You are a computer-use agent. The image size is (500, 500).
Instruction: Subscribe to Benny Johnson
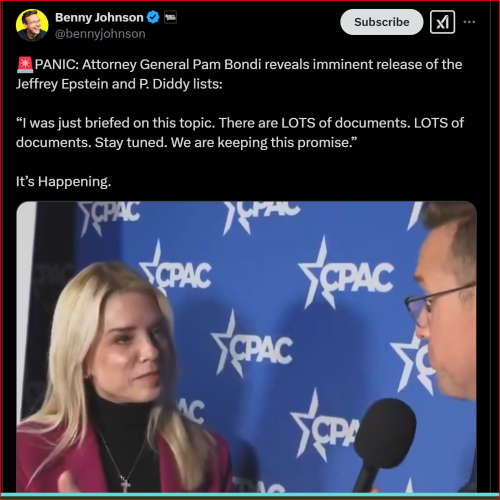point(382,22)
